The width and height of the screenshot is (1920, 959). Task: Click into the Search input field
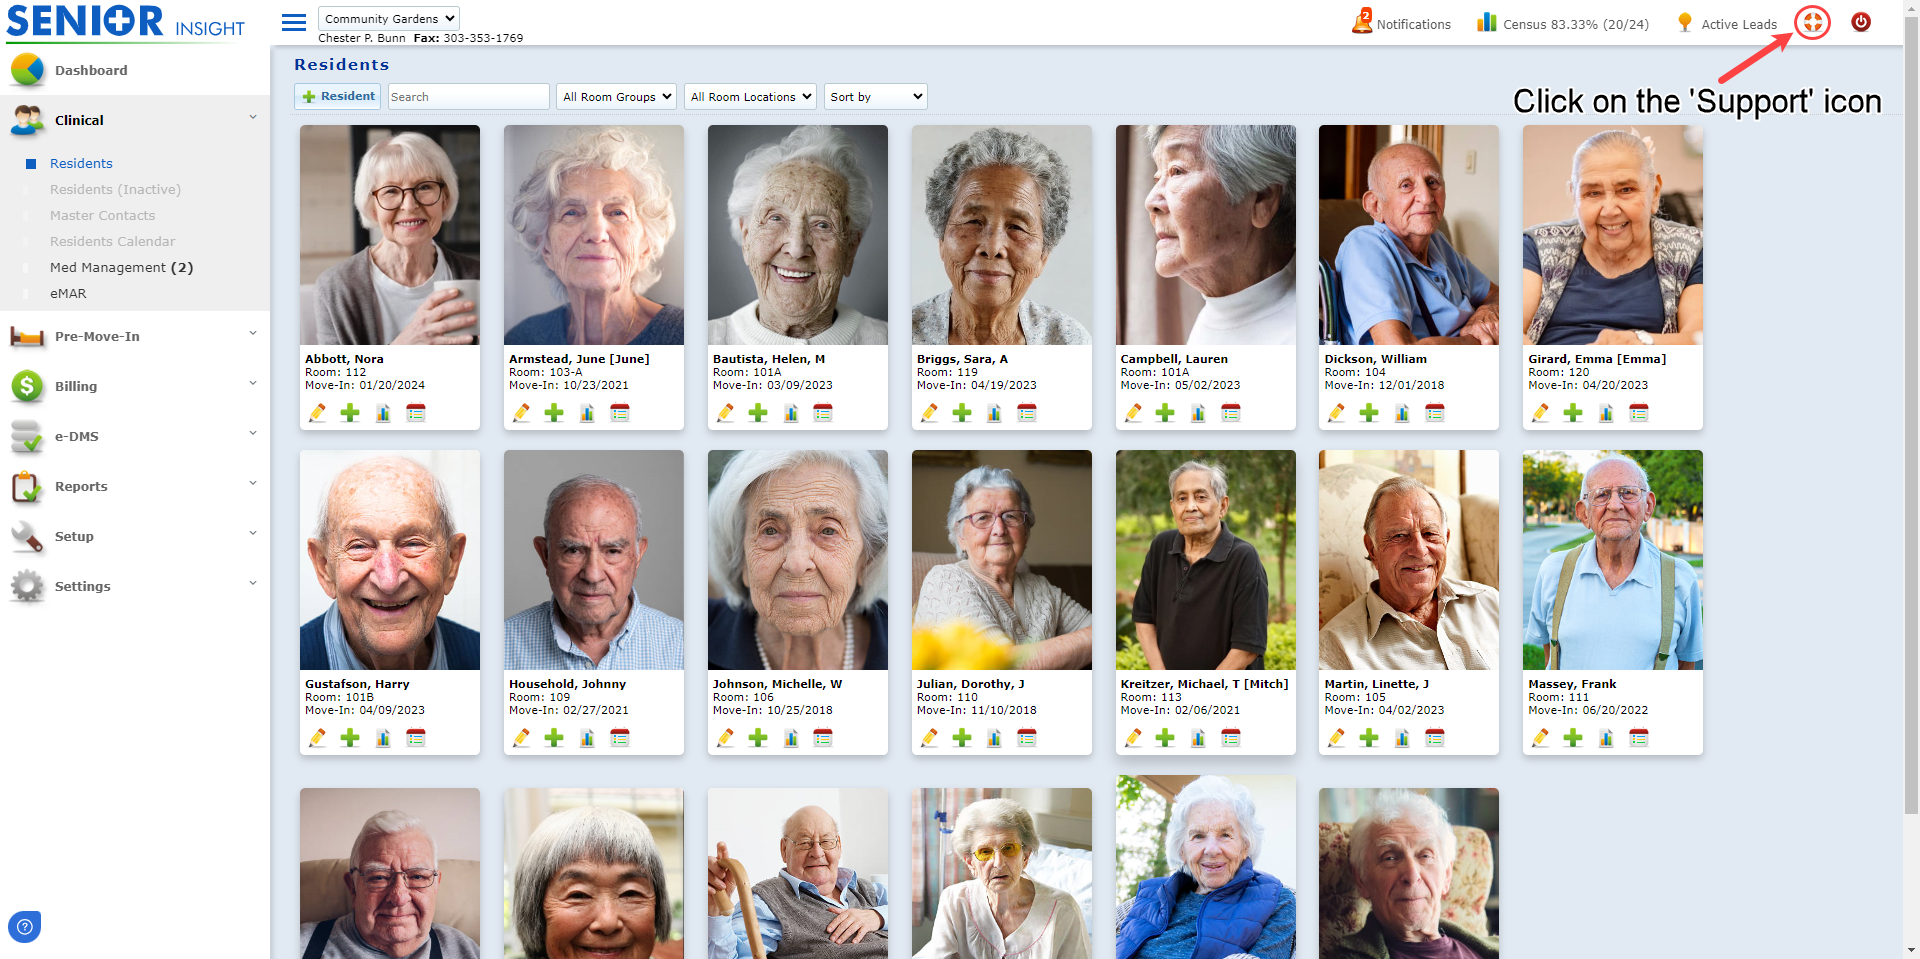pyautogui.click(x=468, y=96)
